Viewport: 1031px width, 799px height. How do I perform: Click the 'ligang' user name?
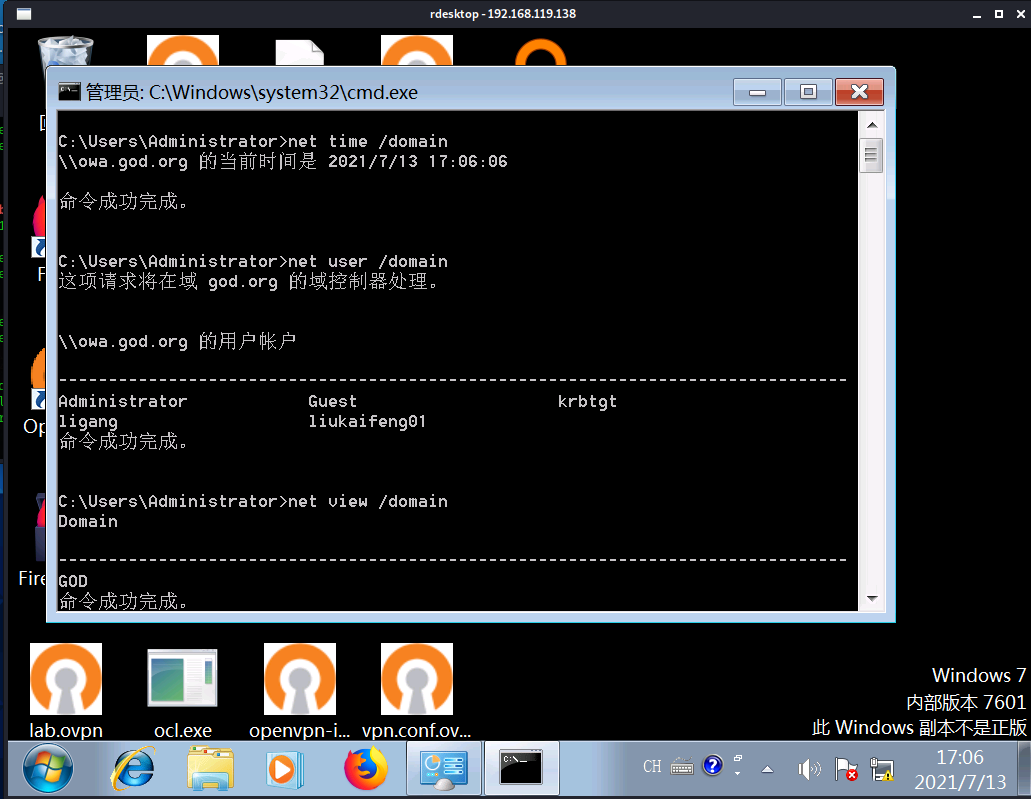coord(88,422)
